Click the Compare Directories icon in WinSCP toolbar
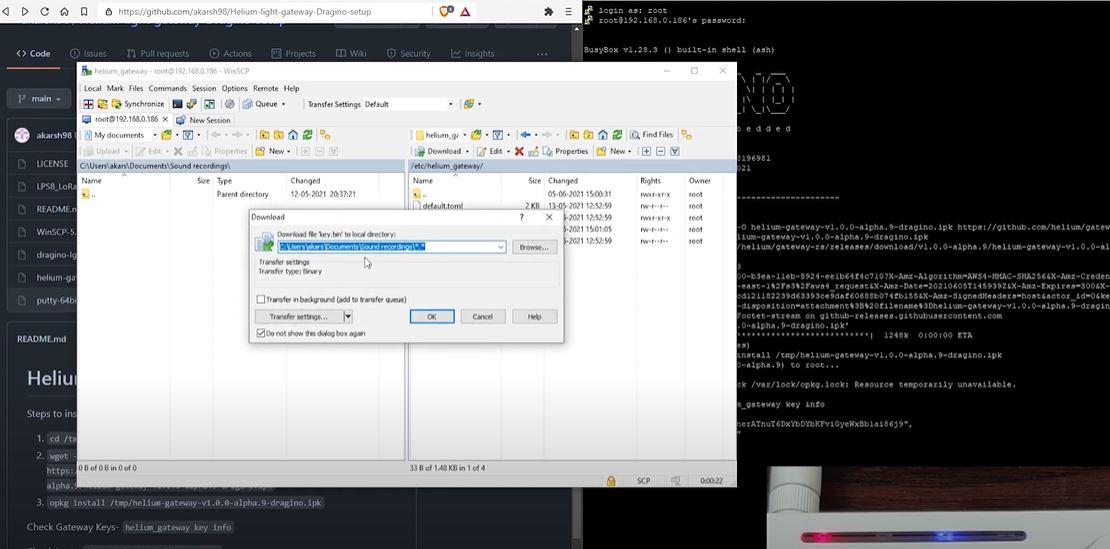The height and width of the screenshot is (549, 1110). pyautogui.click(x=88, y=104)
